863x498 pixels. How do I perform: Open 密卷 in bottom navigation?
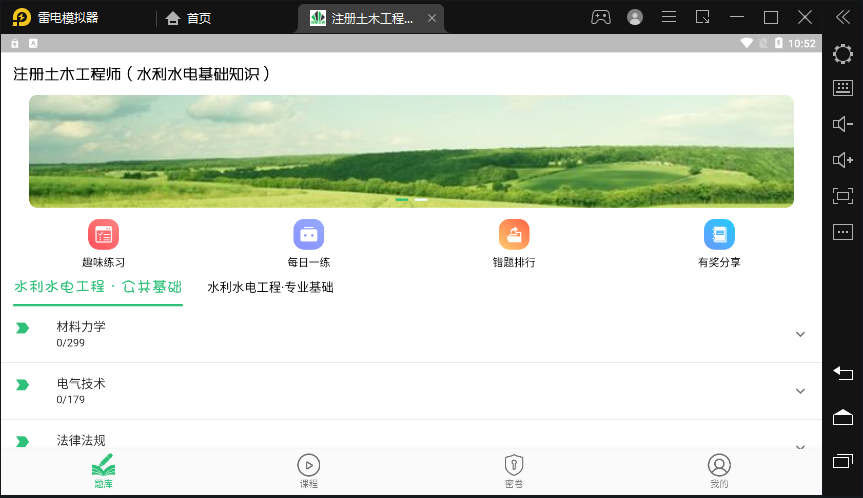(x=513, y=471)
